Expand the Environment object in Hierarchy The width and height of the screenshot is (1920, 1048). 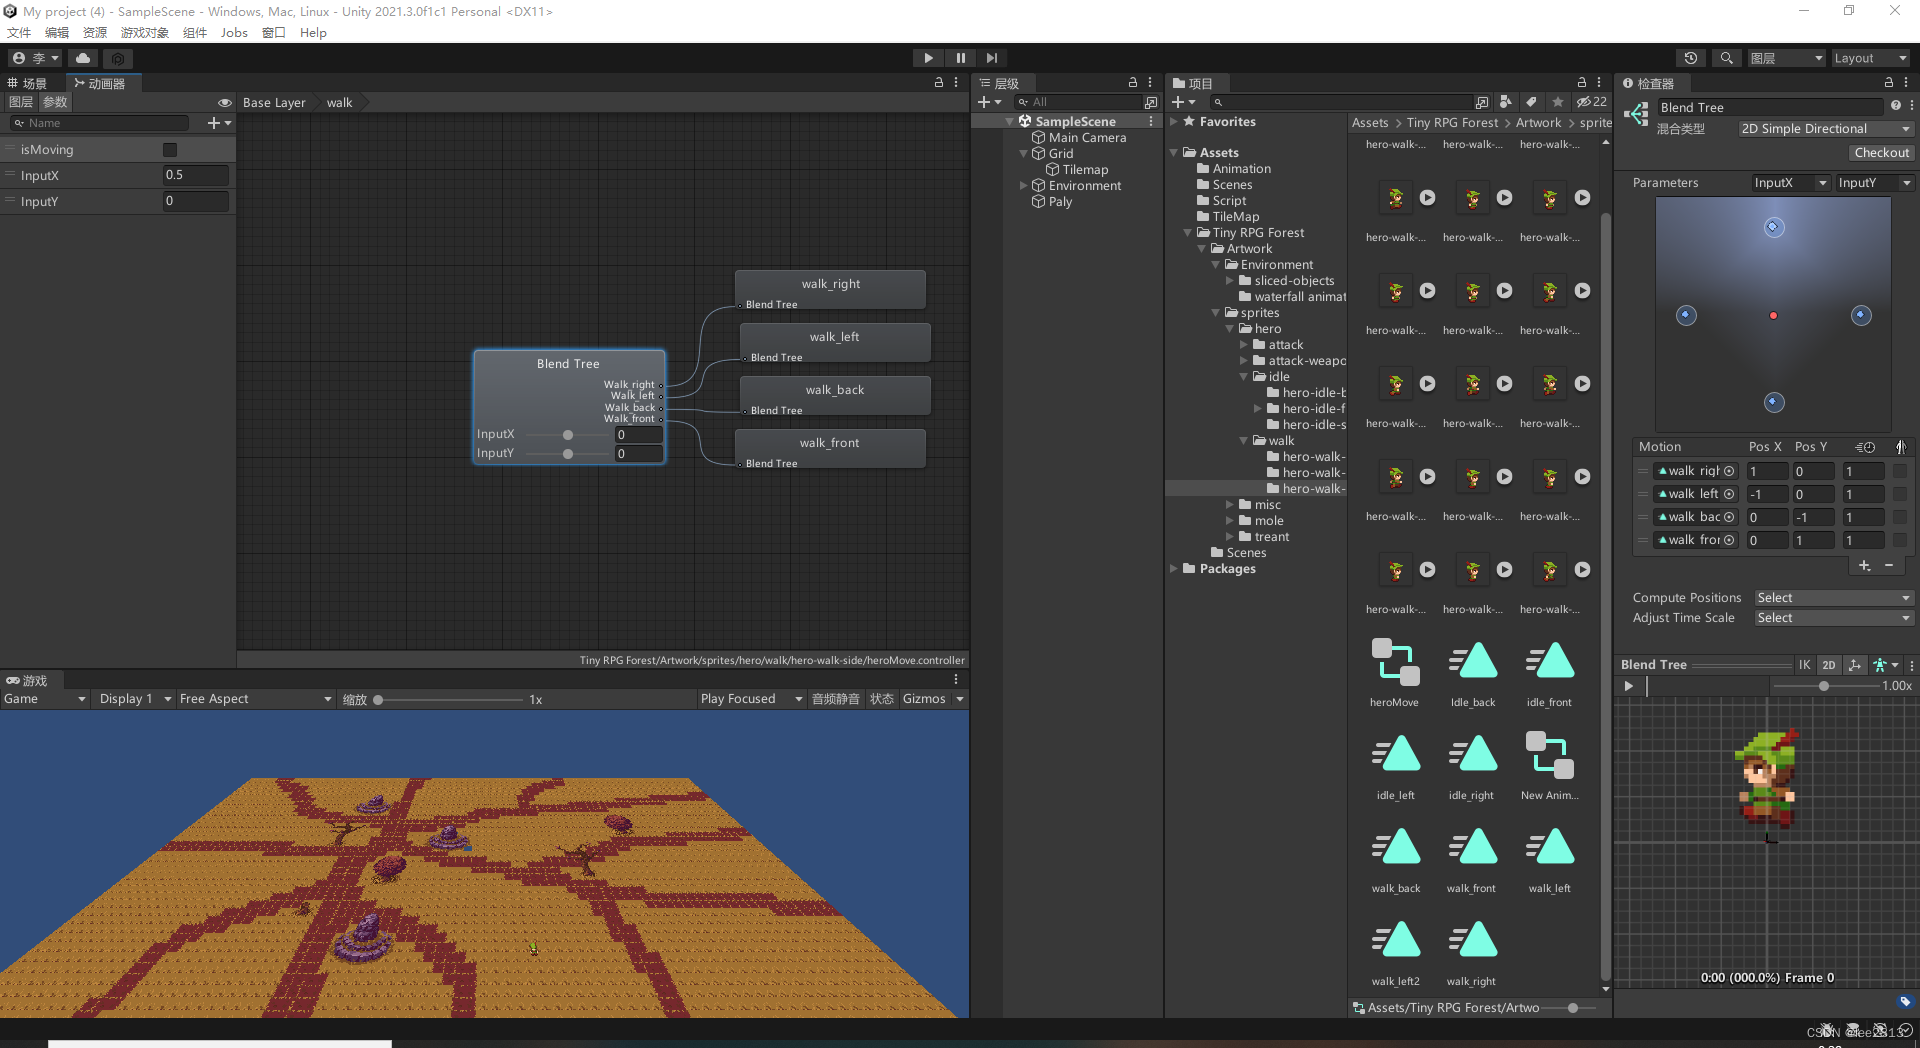click(1023, 185)
